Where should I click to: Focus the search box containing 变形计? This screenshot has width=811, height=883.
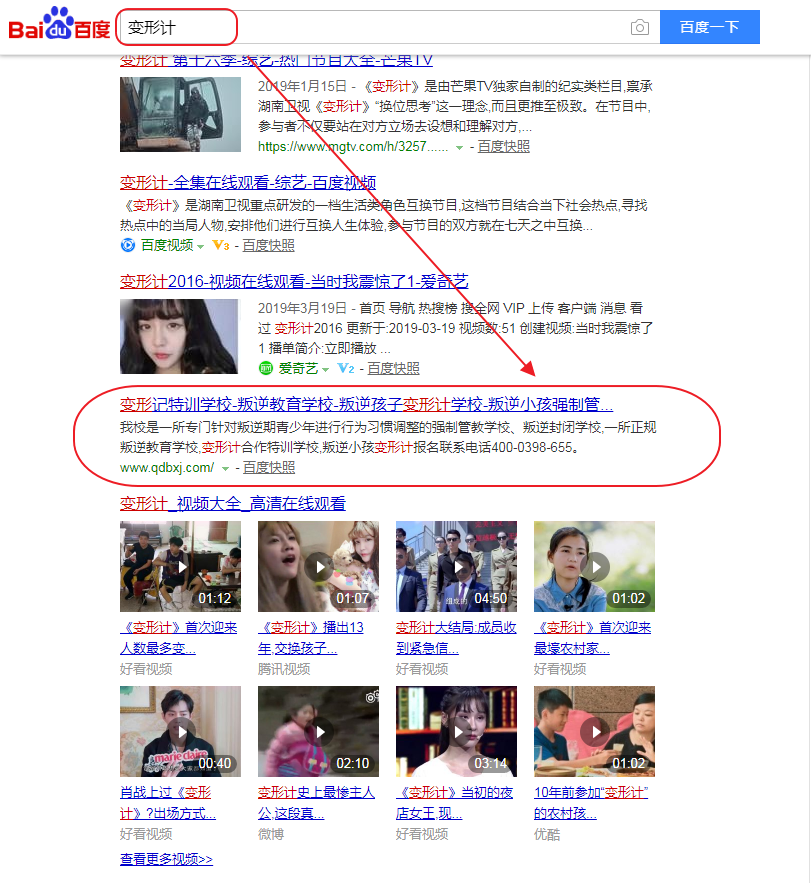[389, 27]
